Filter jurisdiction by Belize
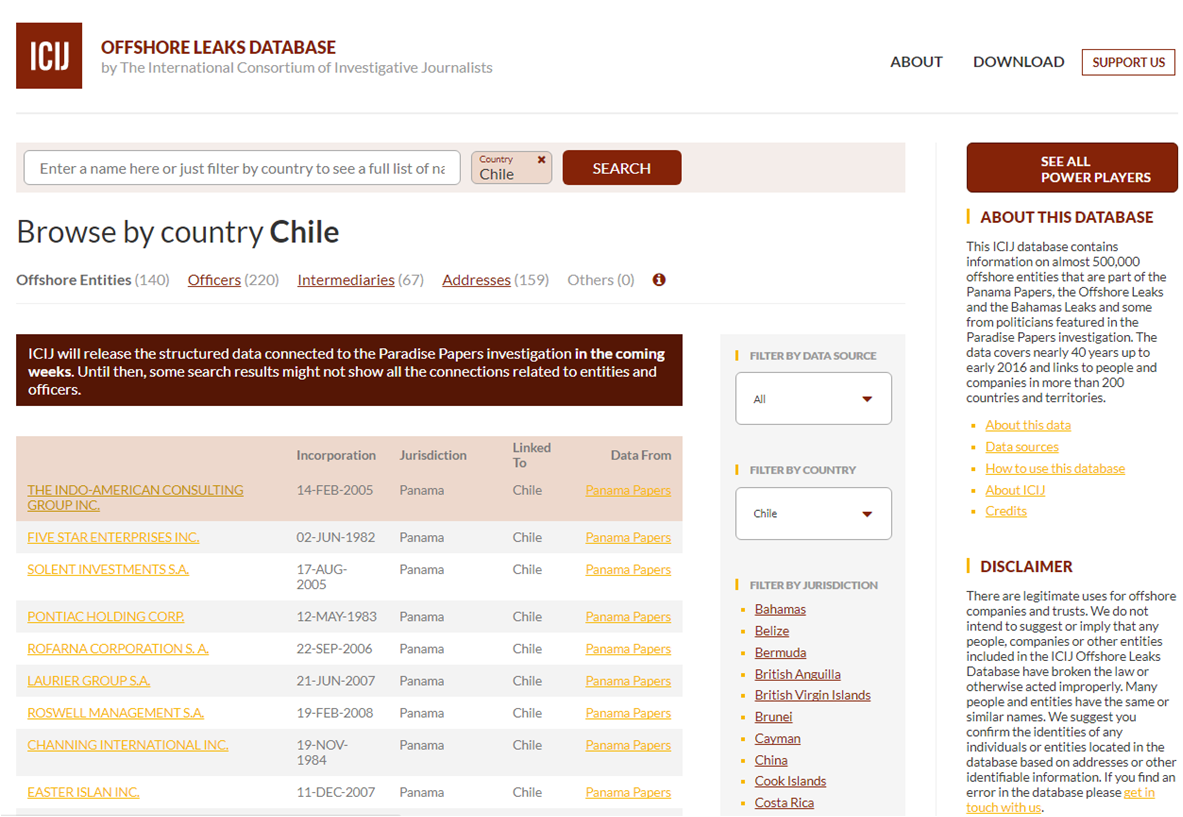The image size is (1183, 817). (x=772, y=631)
